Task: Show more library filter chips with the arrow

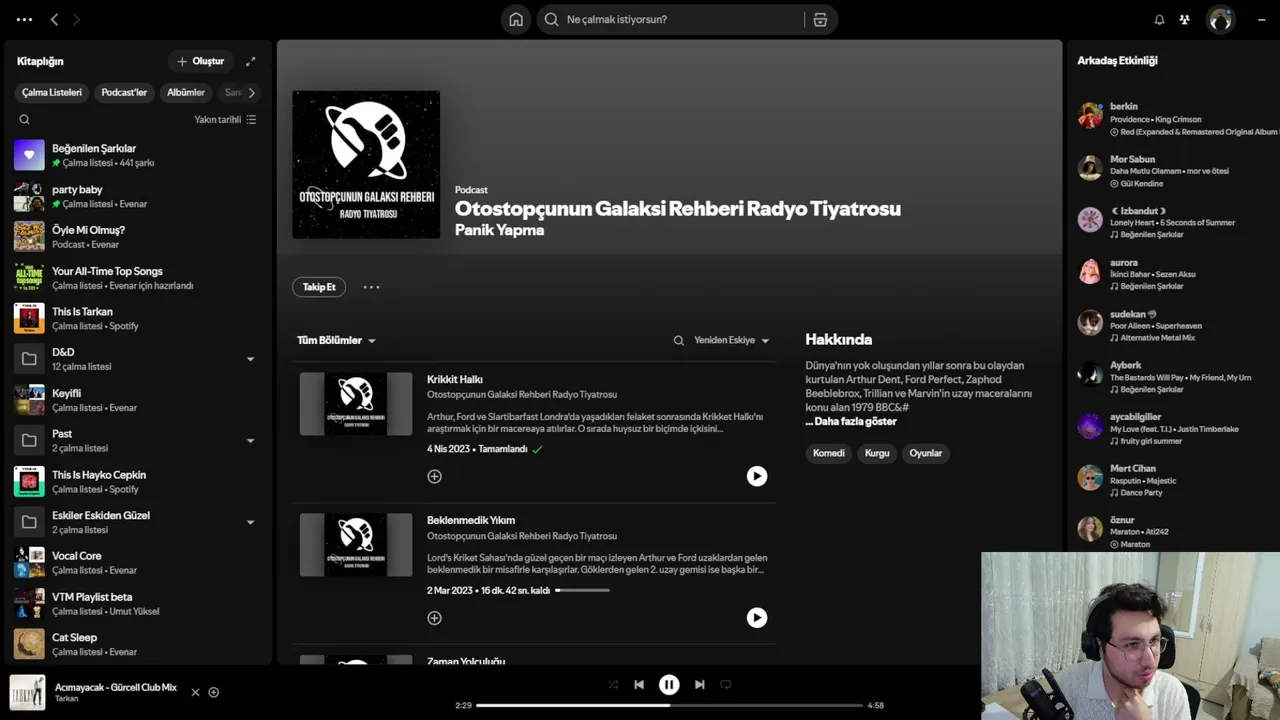Action: click(x=251, y=92)
